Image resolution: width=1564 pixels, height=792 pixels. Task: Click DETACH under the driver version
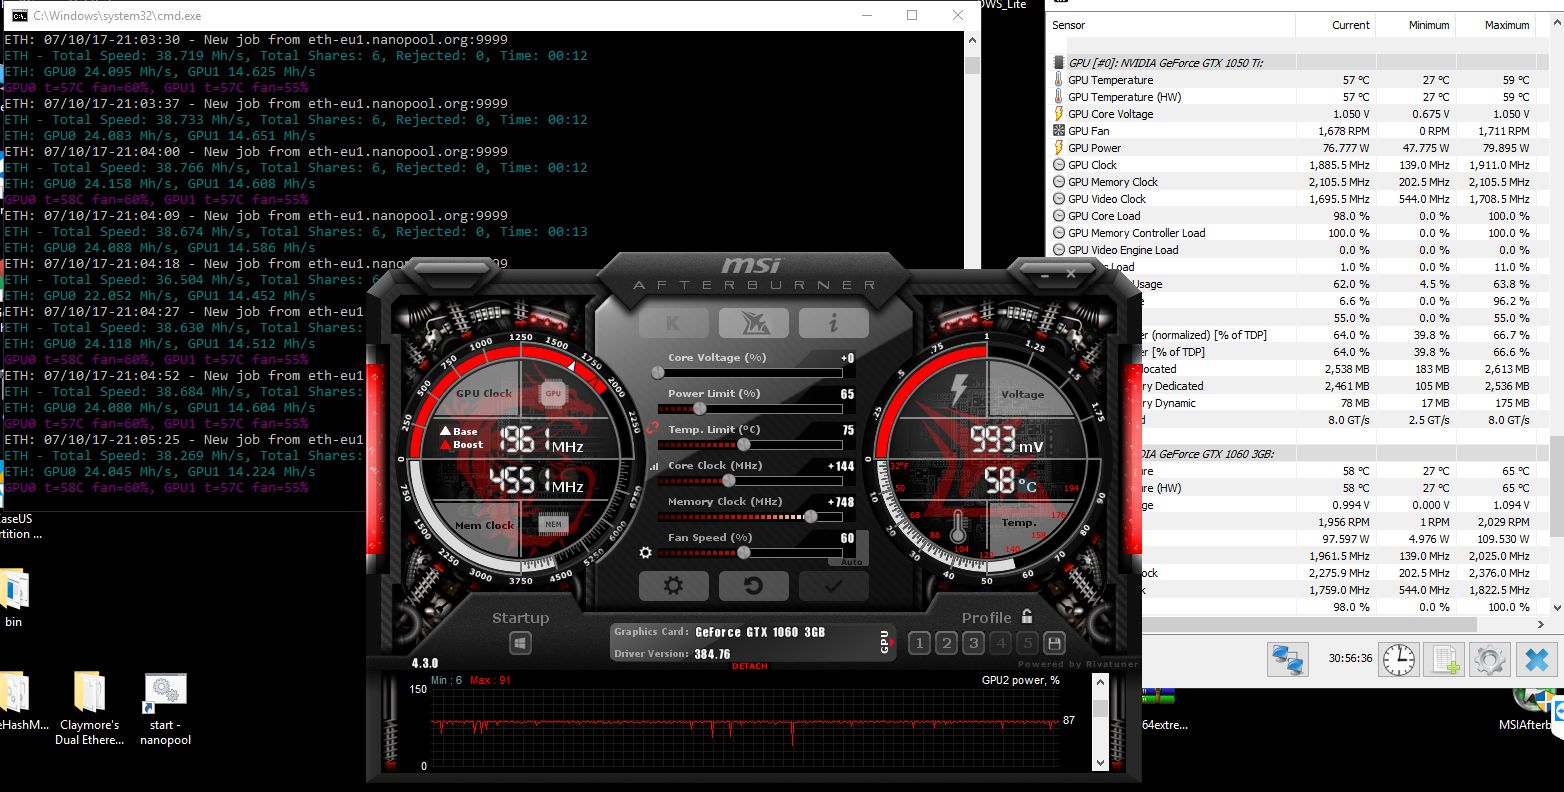click(750, 666)
